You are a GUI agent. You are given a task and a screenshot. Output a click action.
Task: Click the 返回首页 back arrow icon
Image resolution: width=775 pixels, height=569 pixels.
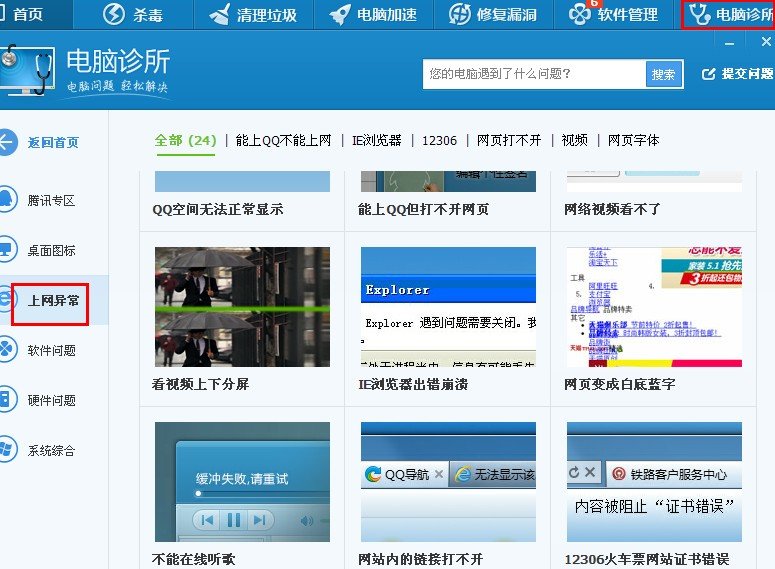[x=7, y=142]
